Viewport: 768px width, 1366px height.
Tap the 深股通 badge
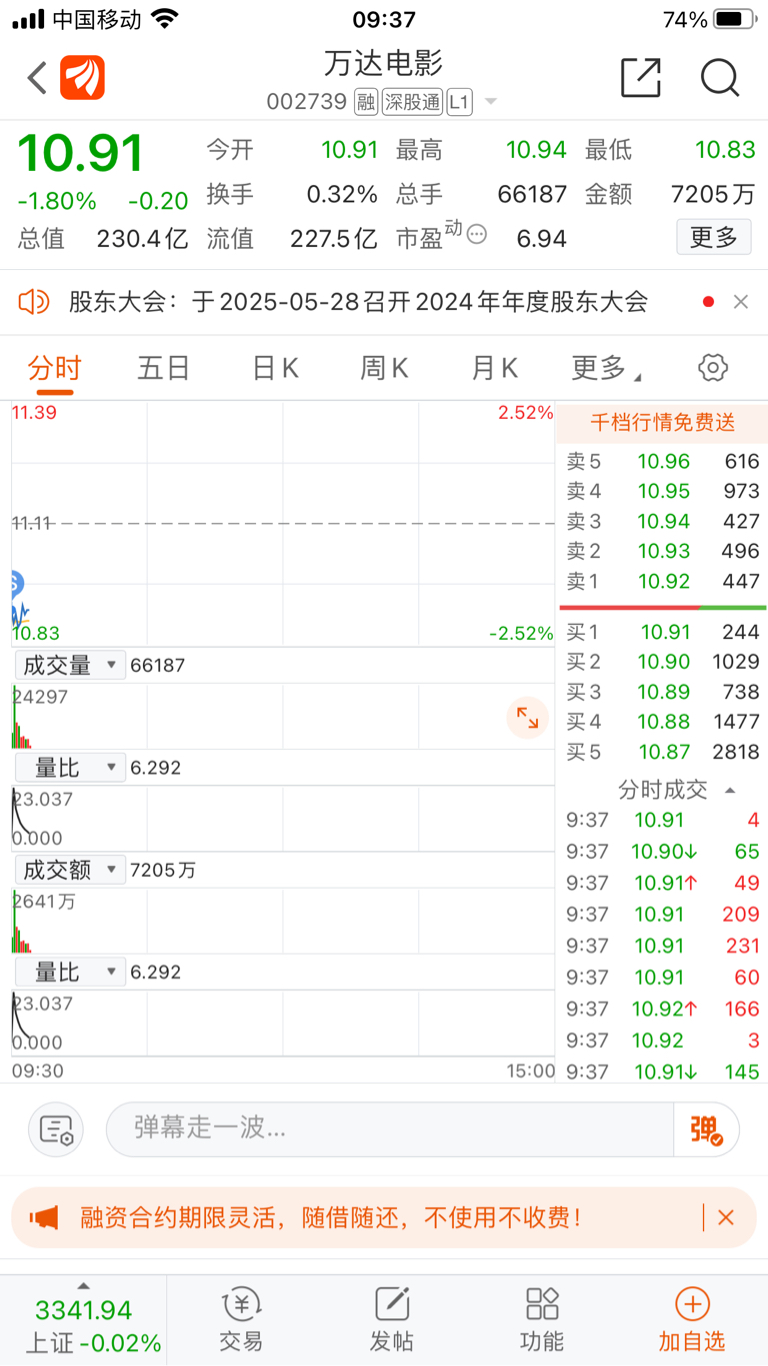coord(412,102)
